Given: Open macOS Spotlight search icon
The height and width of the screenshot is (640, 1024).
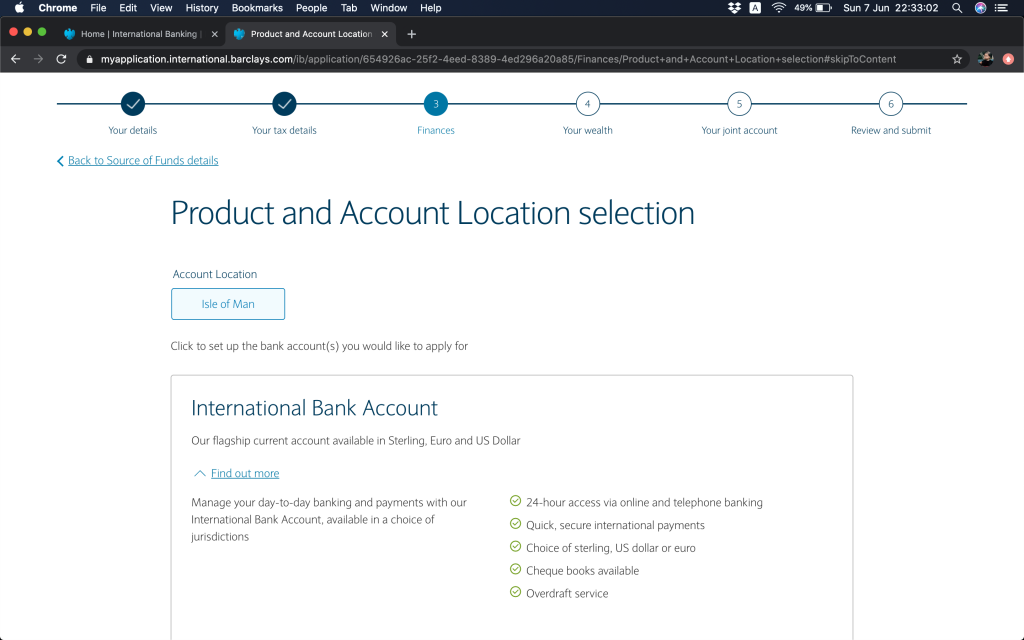Looking at the screenshot, I should (957, 8).
